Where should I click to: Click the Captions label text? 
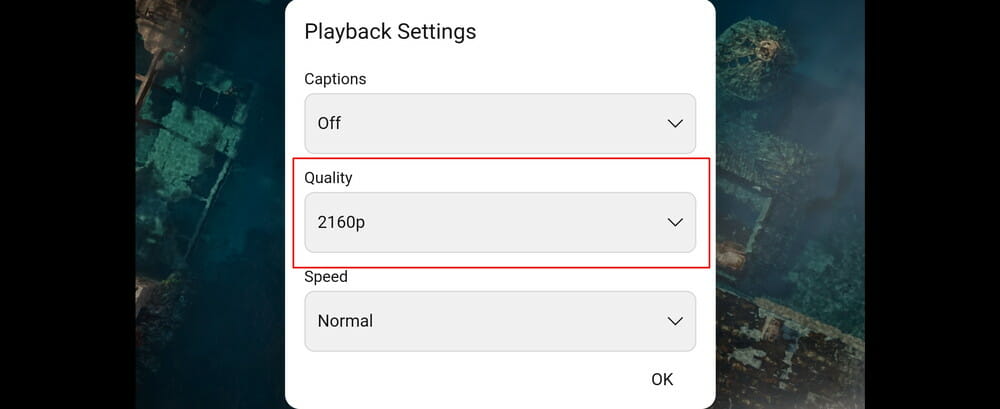[335, 79]
